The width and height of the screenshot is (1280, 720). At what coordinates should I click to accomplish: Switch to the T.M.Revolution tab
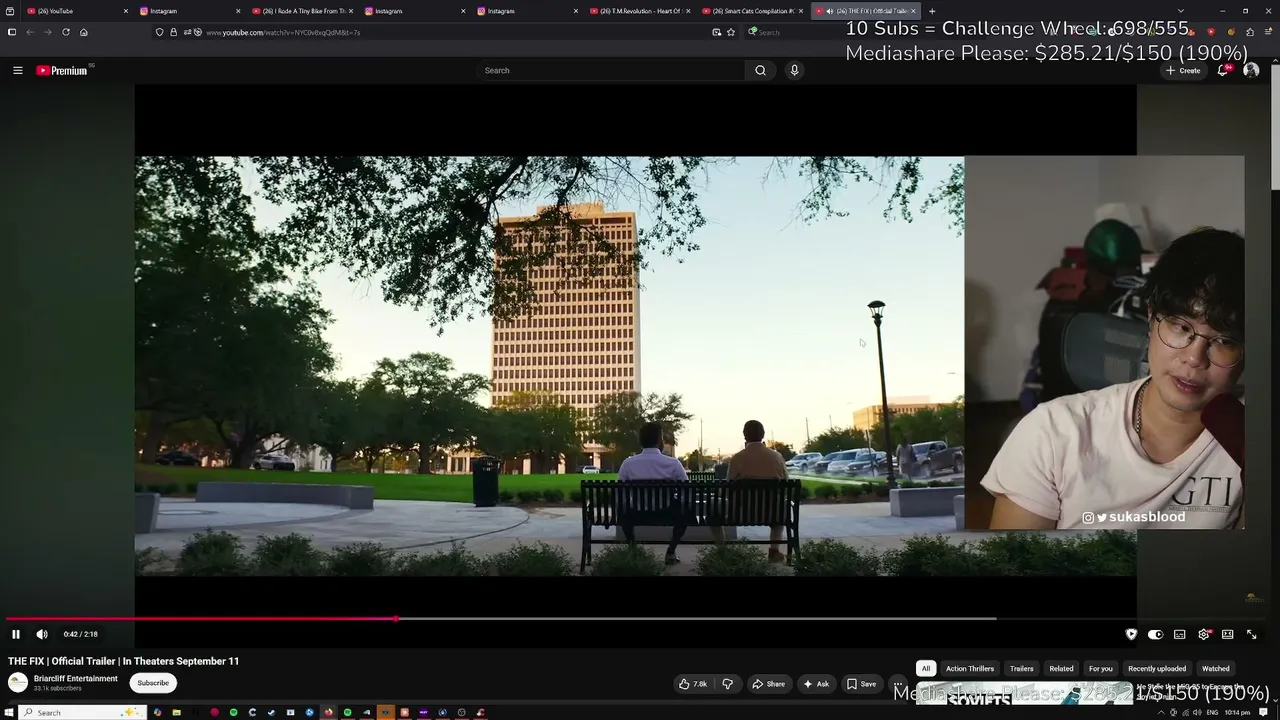point(638,11)
